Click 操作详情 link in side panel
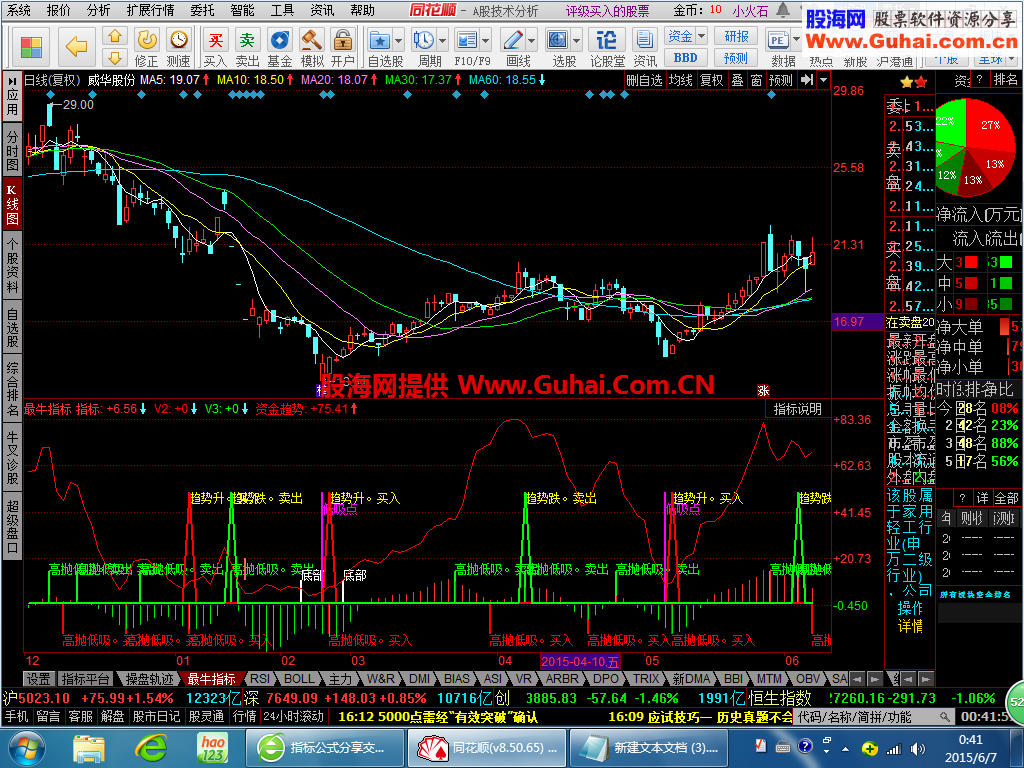Screen dimensions: 1024x768 (910, 617)
